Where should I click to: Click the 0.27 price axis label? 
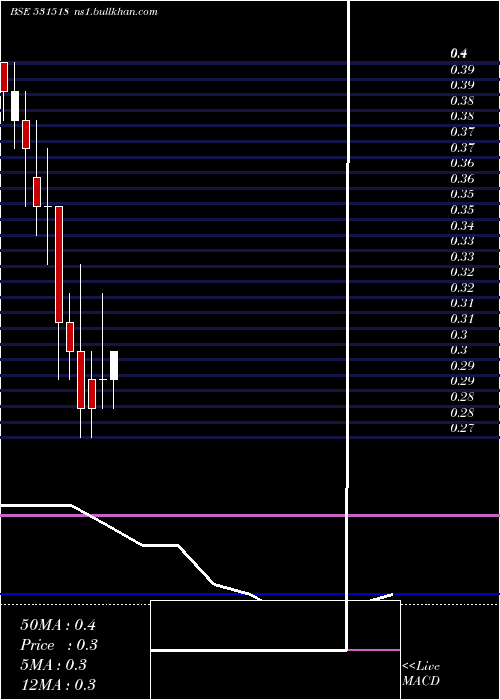tap(462, 428)
